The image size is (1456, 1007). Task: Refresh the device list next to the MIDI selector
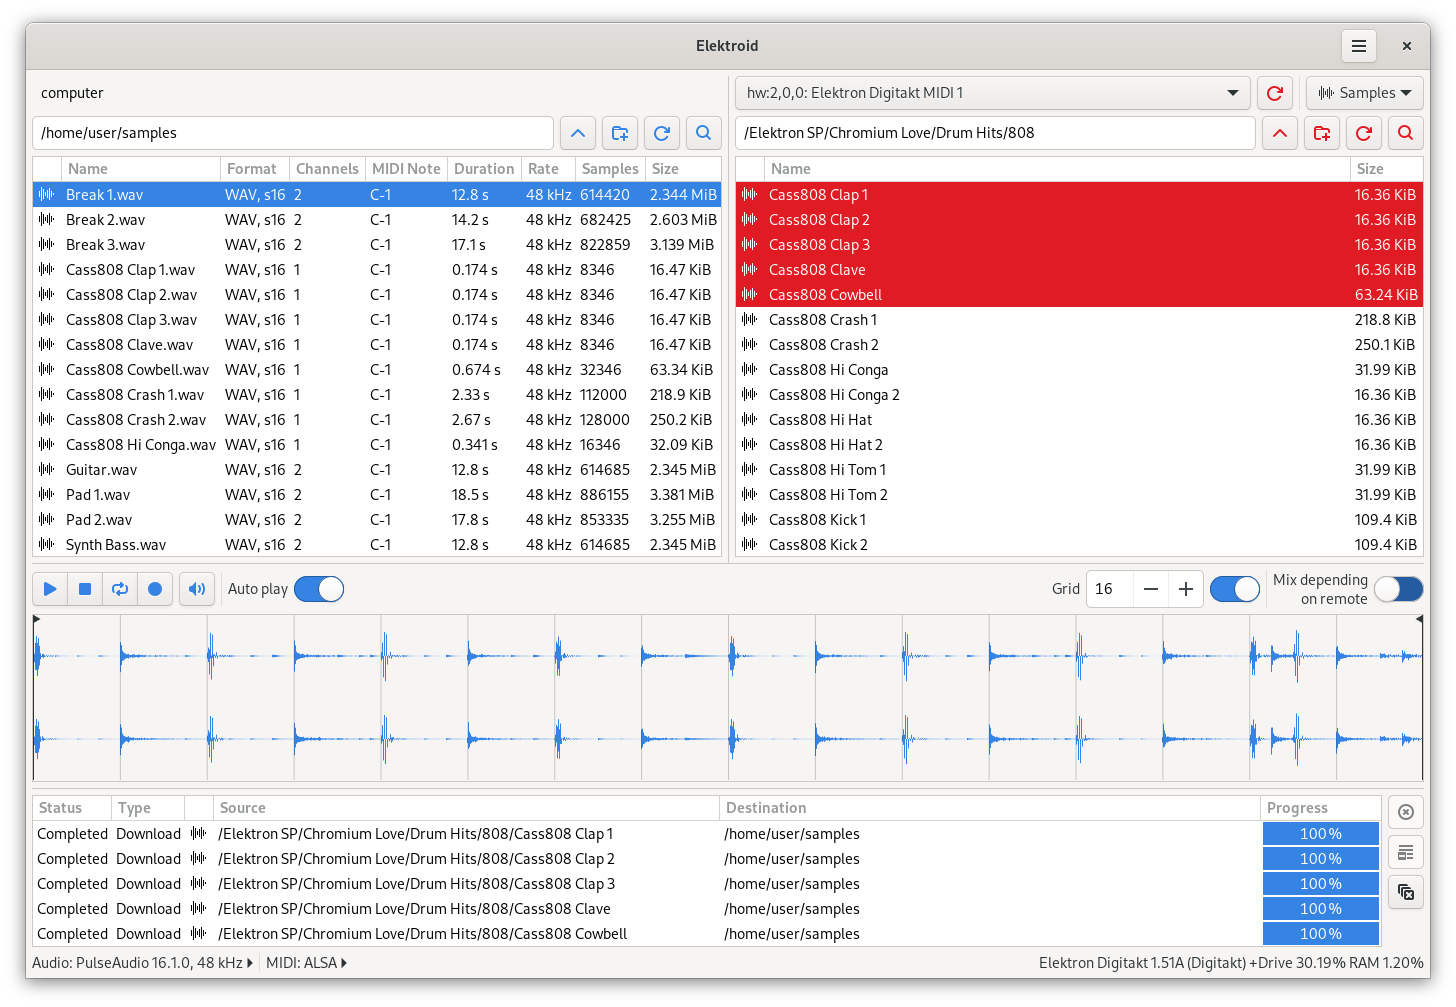tap(1274, 93)
